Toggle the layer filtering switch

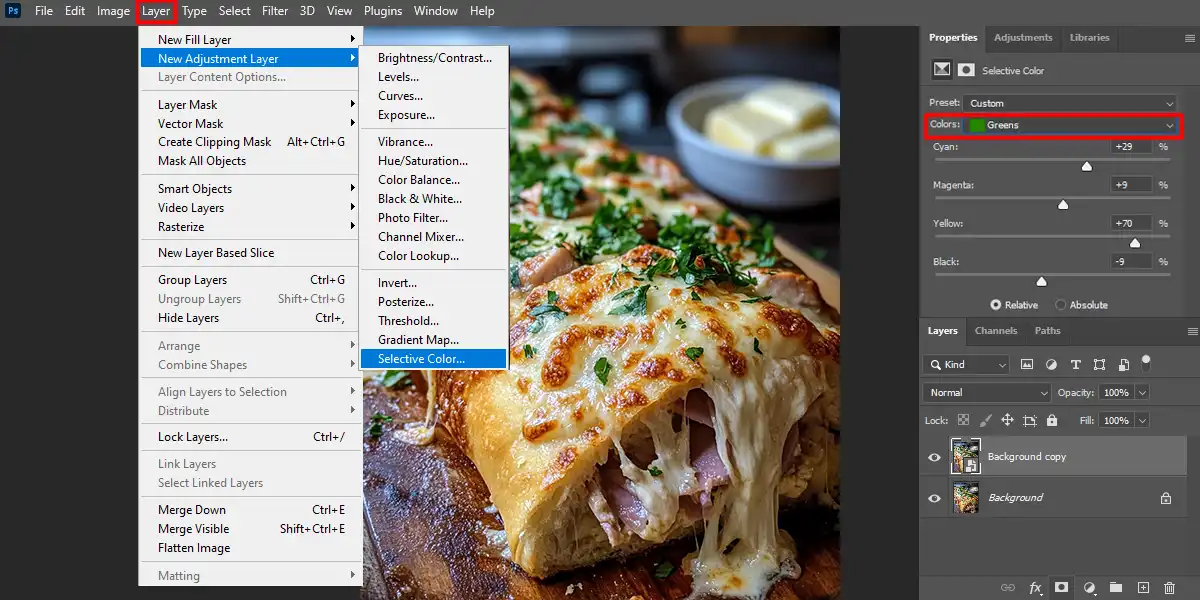[1146, 362]
